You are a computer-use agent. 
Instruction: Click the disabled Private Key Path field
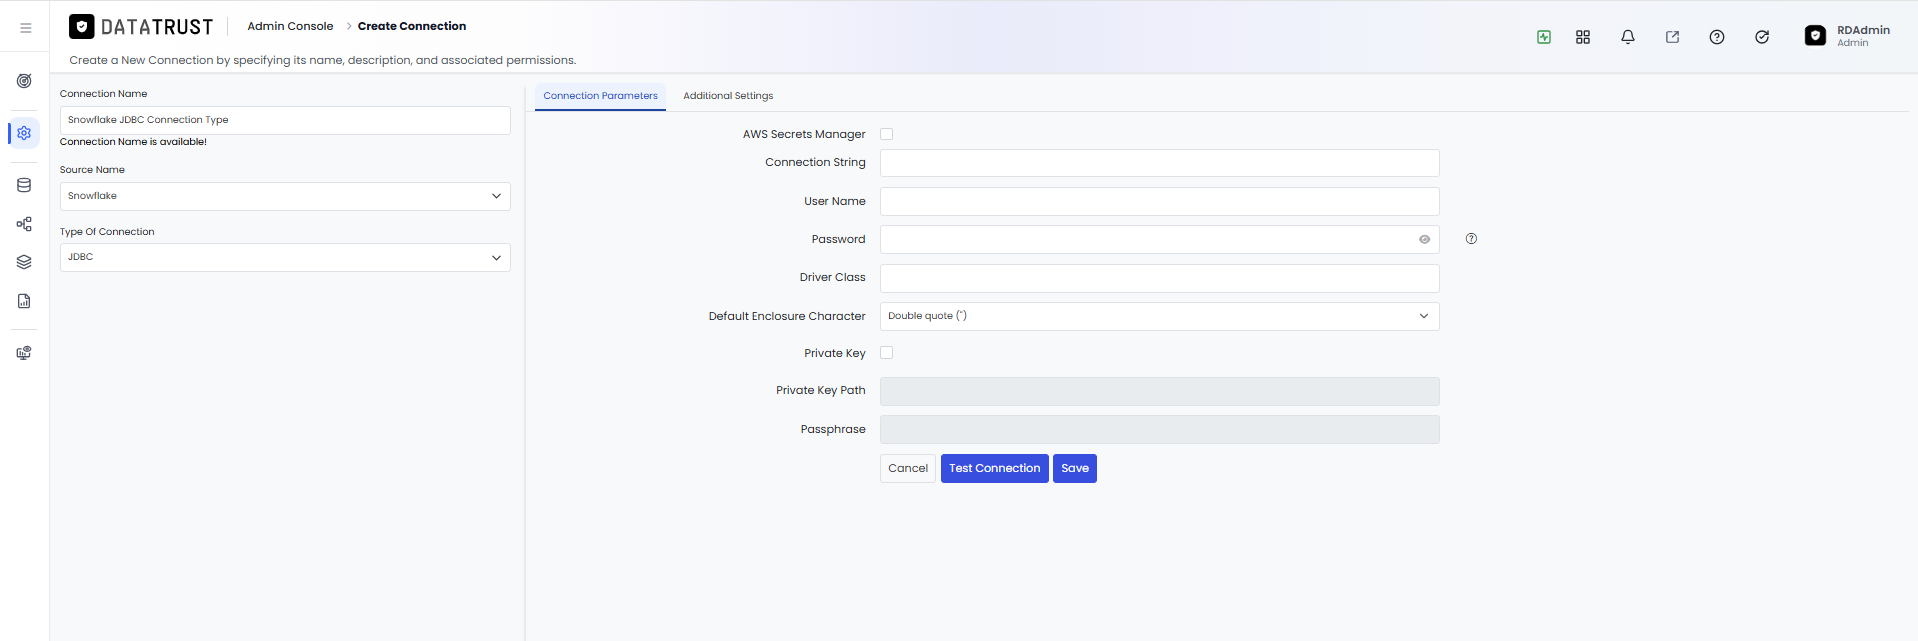coord(1159,391)
